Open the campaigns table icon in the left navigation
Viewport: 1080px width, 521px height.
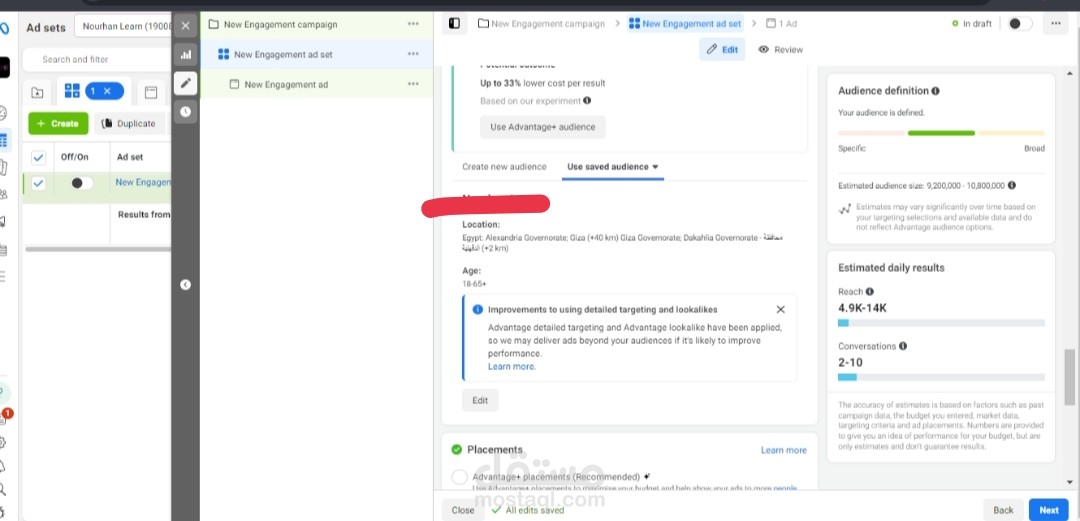coord(3,141)
